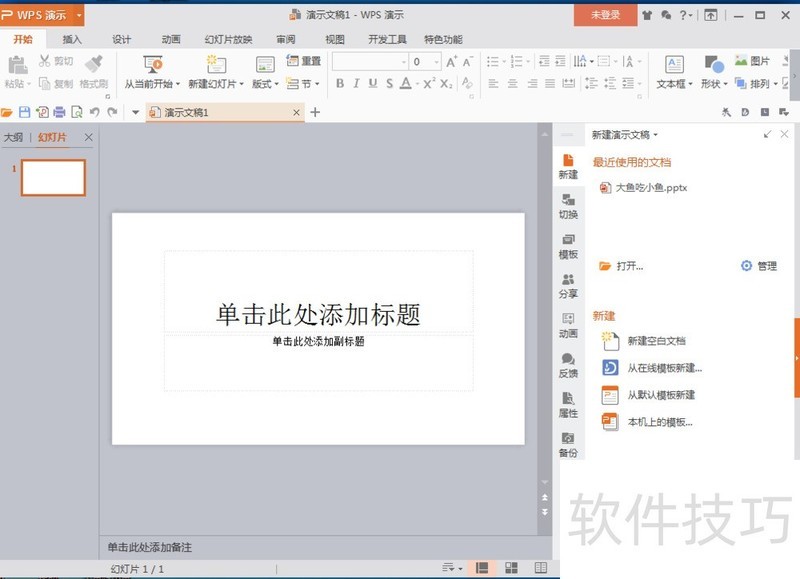This screenshot has height=579, width=800.
Task: Open the WPS 演示 application menu dropdown
Action: (x=79, y=15)
